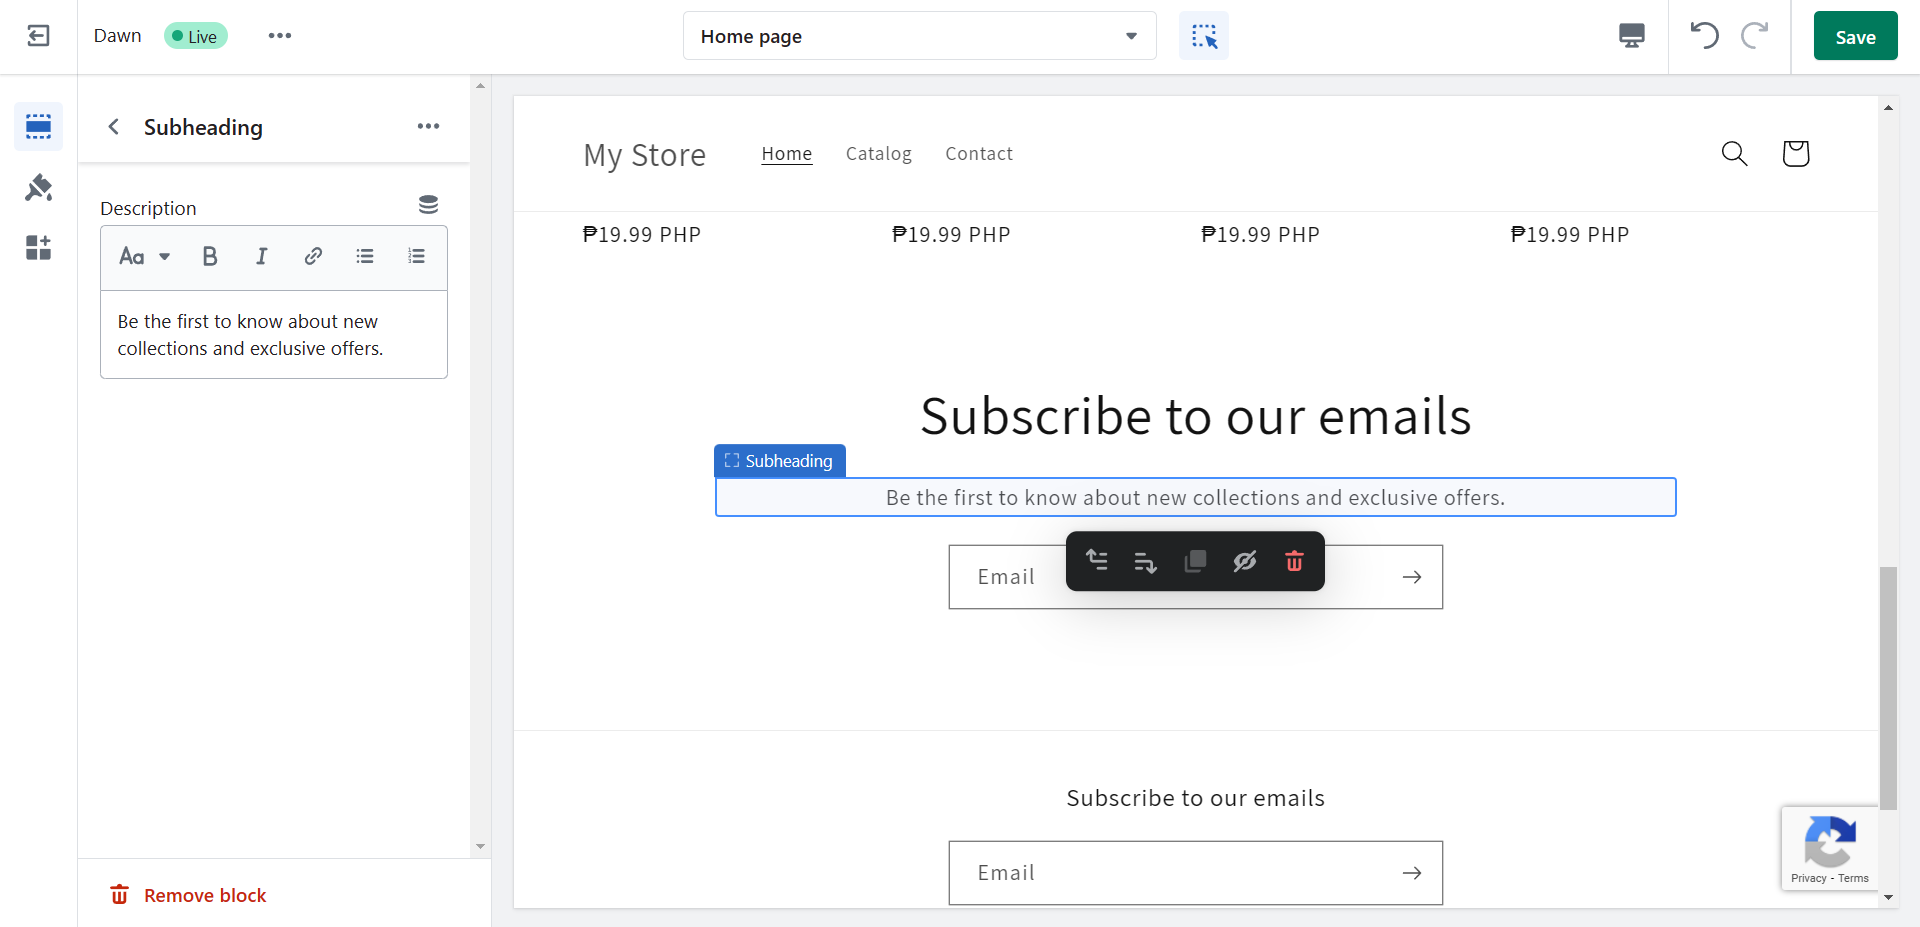Move the Subheading block down

point(1146,561)
